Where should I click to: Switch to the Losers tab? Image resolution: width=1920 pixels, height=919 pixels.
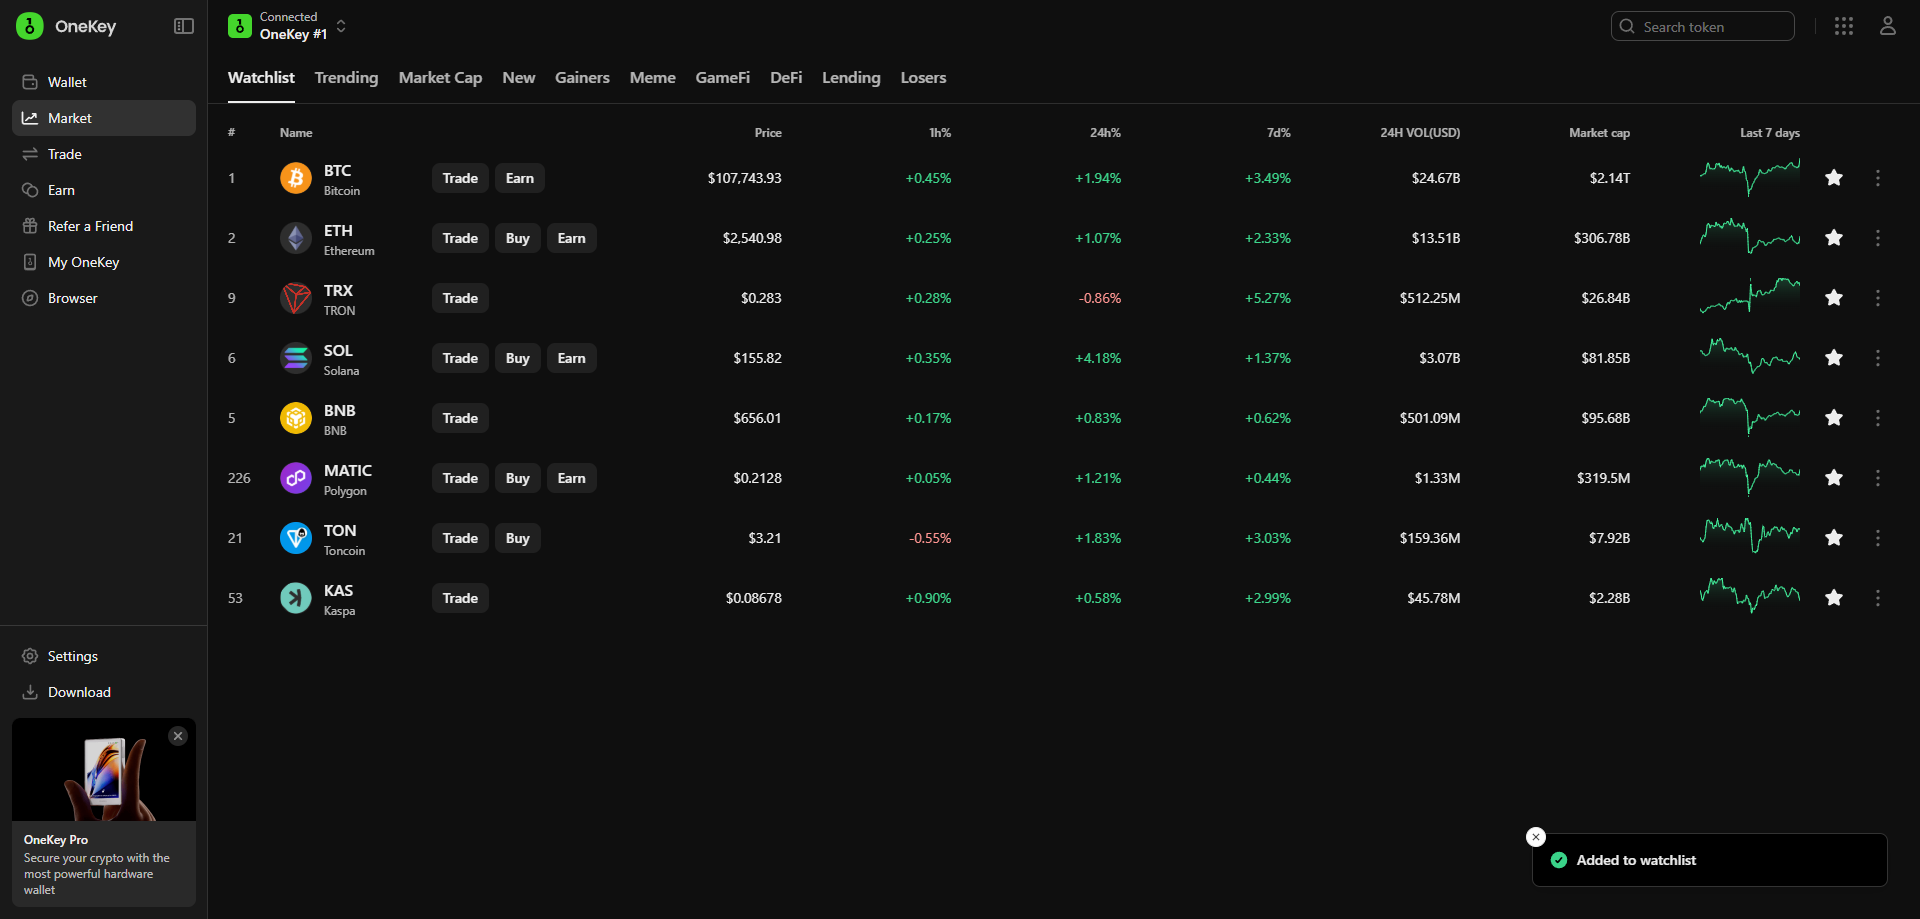tap(923, 78)
